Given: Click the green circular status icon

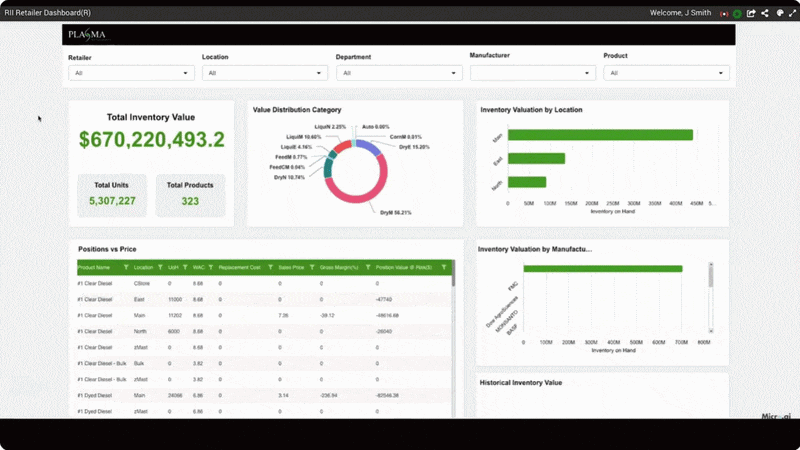Looking at the screenshot, I should pyautogui.click(x=737, y=14).
